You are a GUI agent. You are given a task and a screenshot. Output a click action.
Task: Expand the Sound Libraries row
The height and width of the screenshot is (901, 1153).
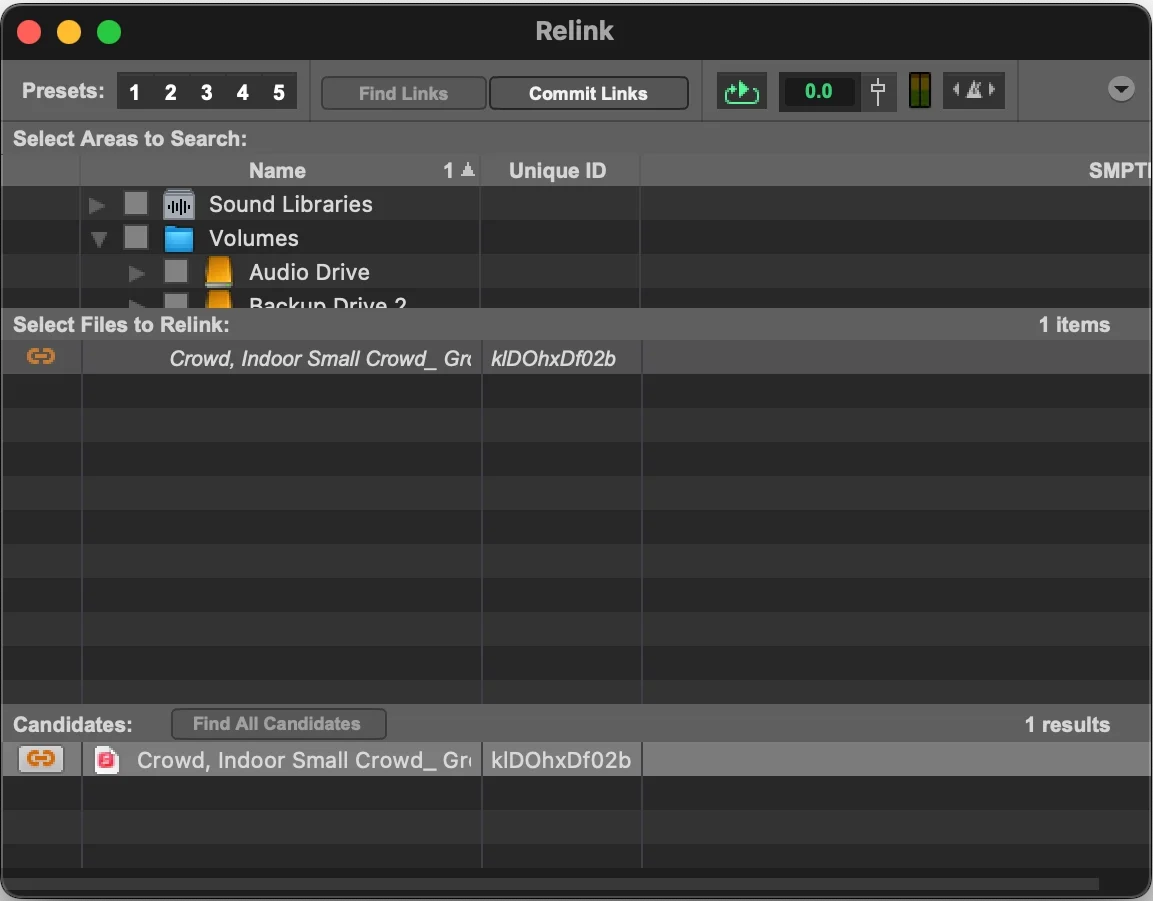[x=97, y=205]
